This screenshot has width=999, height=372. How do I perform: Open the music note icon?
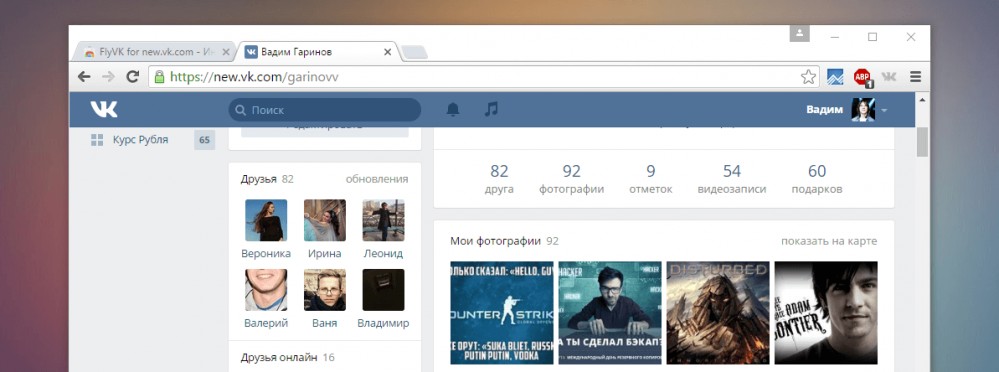click(x=491, y=110)
